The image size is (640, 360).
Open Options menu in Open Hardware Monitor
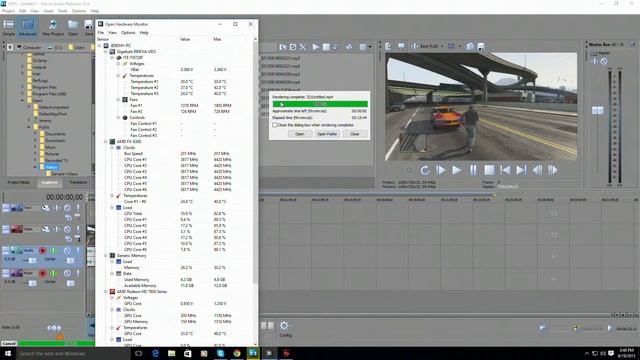(x=128, y=33)
